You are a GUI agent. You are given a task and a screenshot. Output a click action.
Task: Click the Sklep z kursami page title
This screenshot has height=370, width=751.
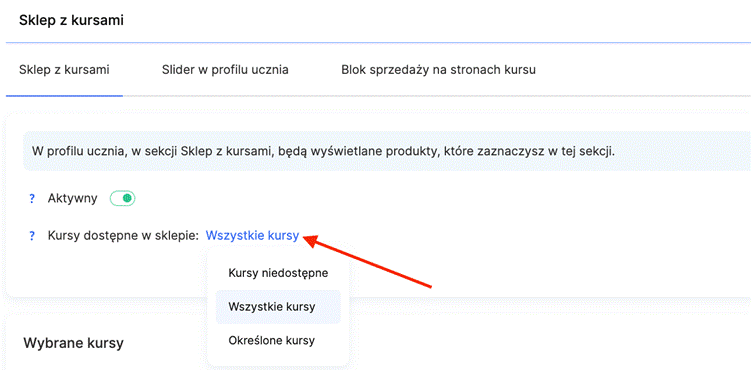(x=71, y=21)
